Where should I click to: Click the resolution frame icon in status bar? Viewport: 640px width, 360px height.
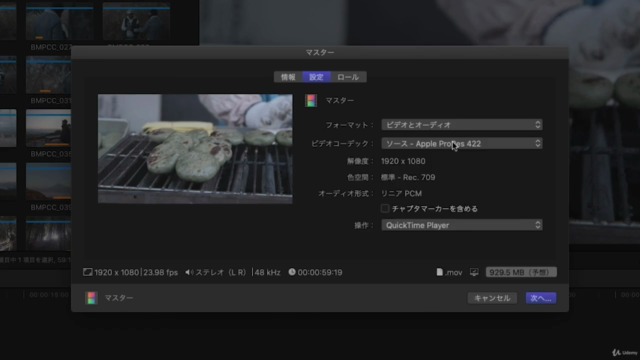point(87,272)
